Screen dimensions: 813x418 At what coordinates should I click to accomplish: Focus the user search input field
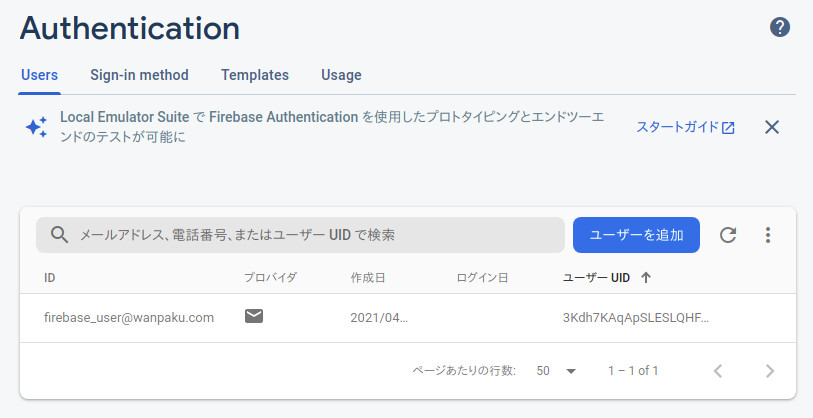[x=300, y=235]
